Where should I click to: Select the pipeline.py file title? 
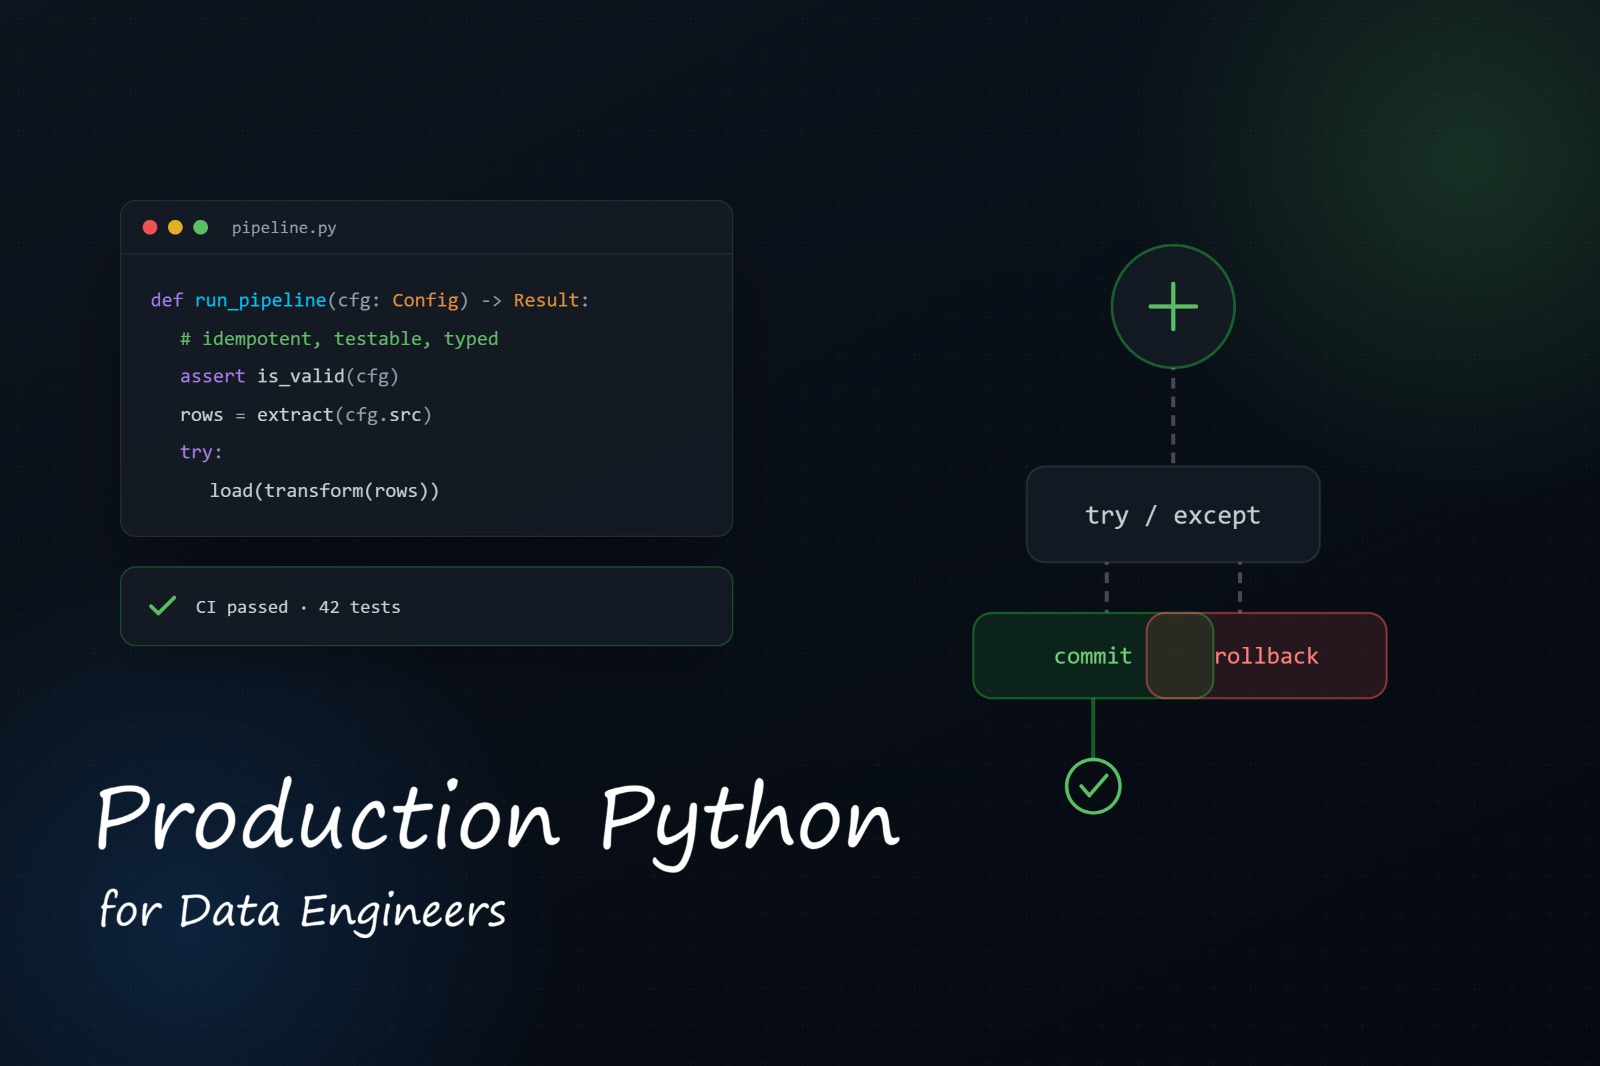pos(284,228)
